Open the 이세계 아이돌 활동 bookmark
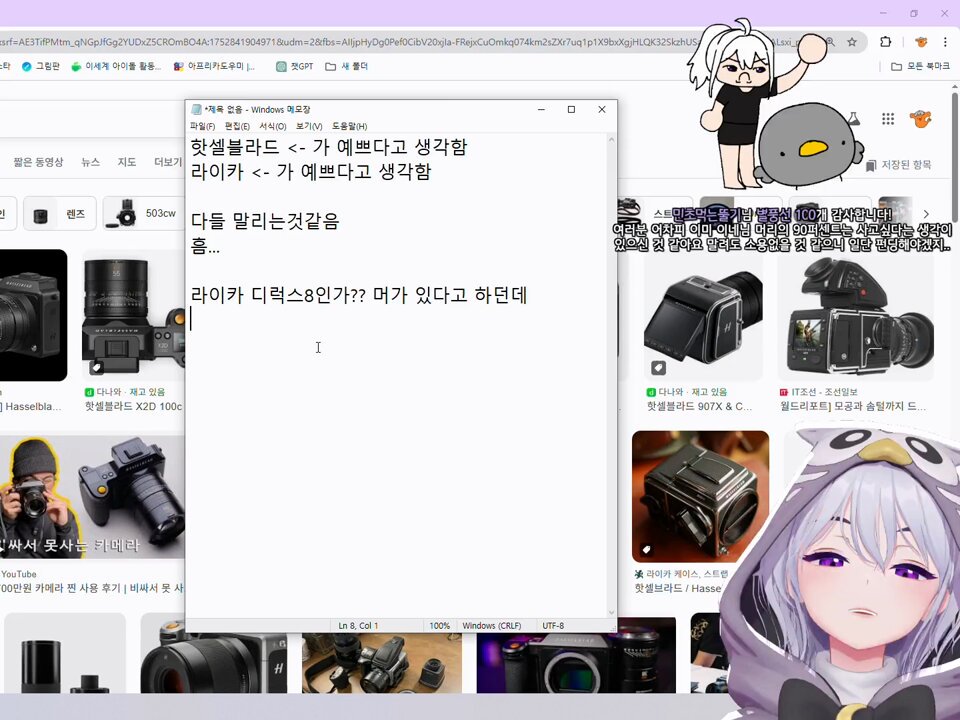 pos(116,66)
